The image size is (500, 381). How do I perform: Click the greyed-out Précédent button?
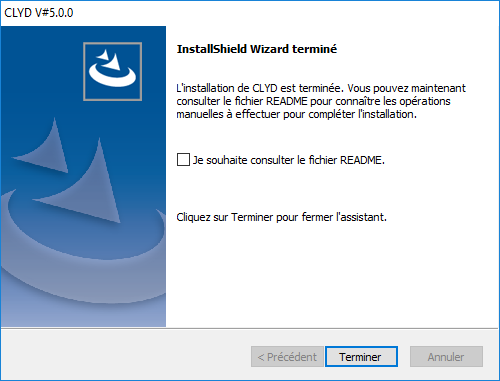pos(287,357)
